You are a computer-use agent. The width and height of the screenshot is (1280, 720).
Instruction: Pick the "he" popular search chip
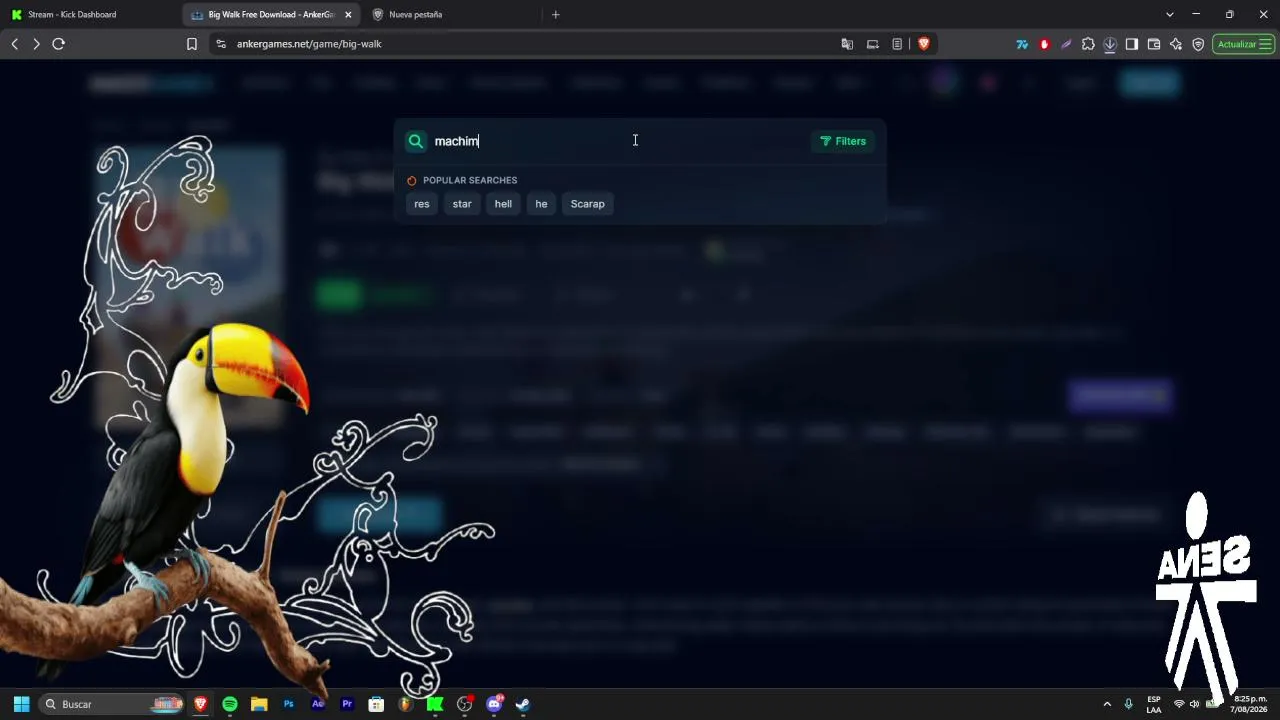pyautogui.click(x=541, y=204)
